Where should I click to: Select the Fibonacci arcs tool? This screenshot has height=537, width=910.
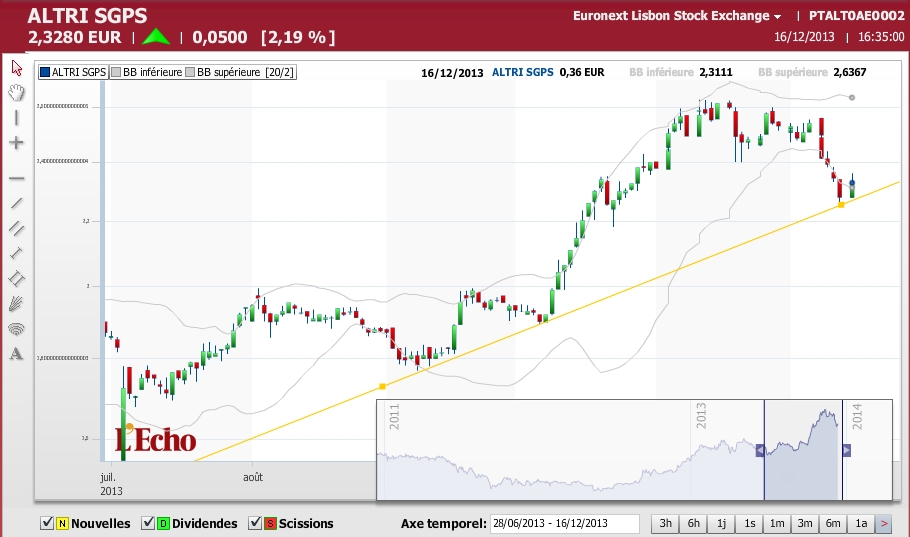(16, 328)
